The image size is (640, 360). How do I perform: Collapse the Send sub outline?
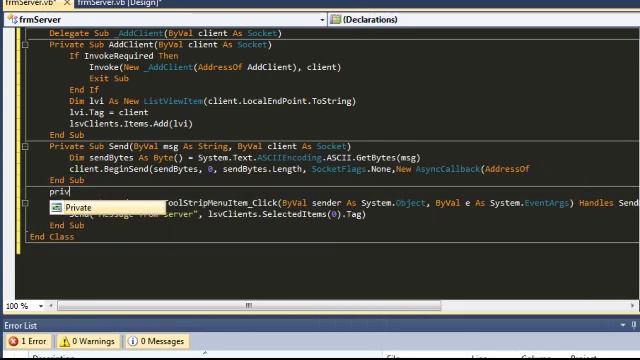pos(25,147)
